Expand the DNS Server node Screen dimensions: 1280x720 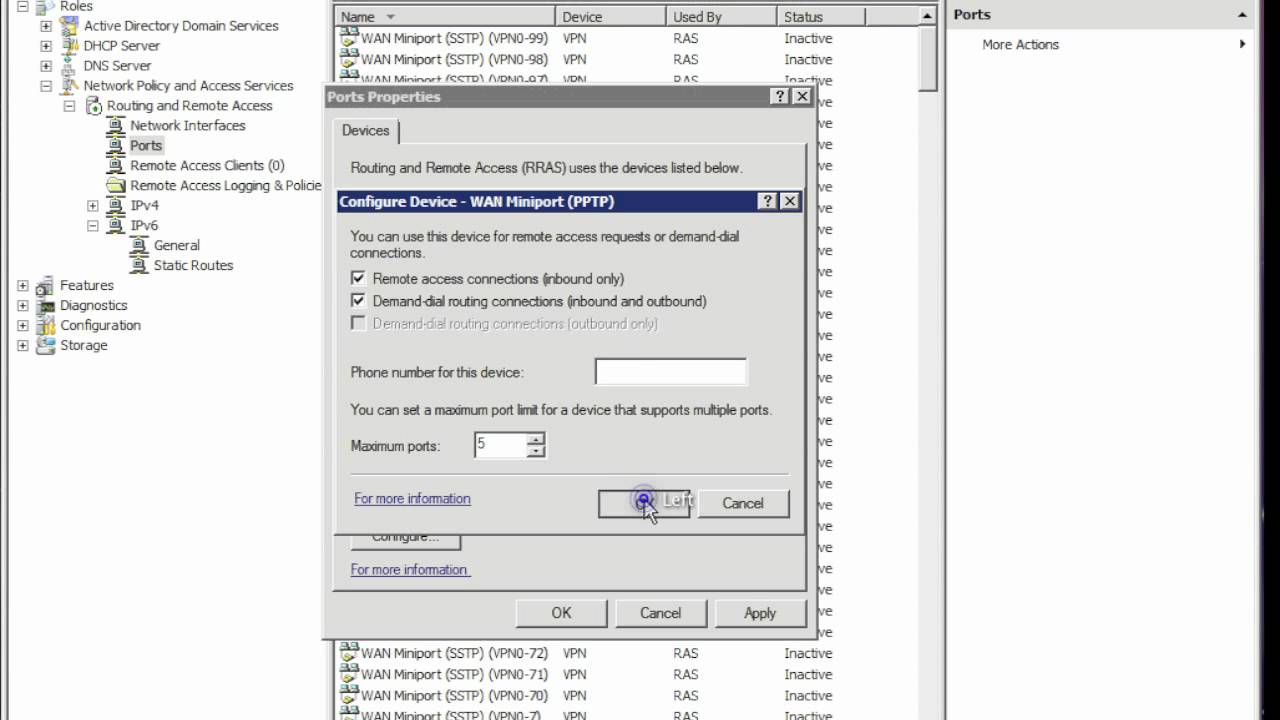click(x=46, y=66)
